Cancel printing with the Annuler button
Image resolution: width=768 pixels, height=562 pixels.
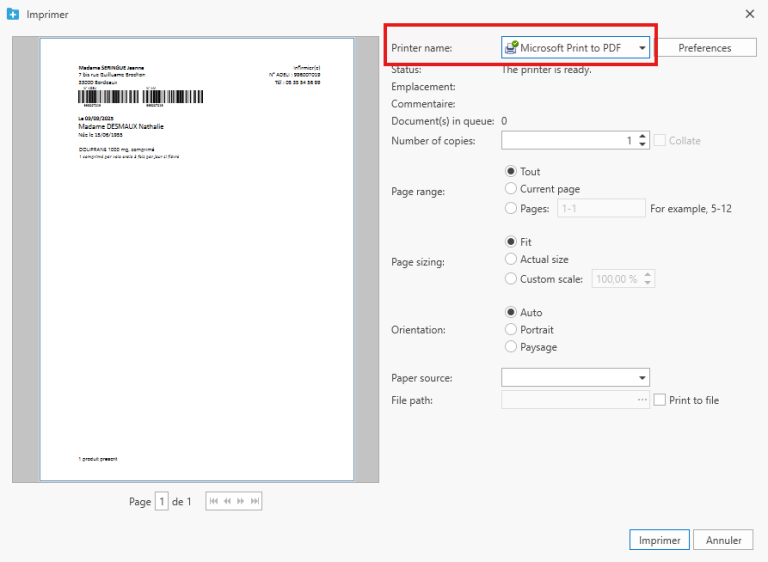(723, 540)
